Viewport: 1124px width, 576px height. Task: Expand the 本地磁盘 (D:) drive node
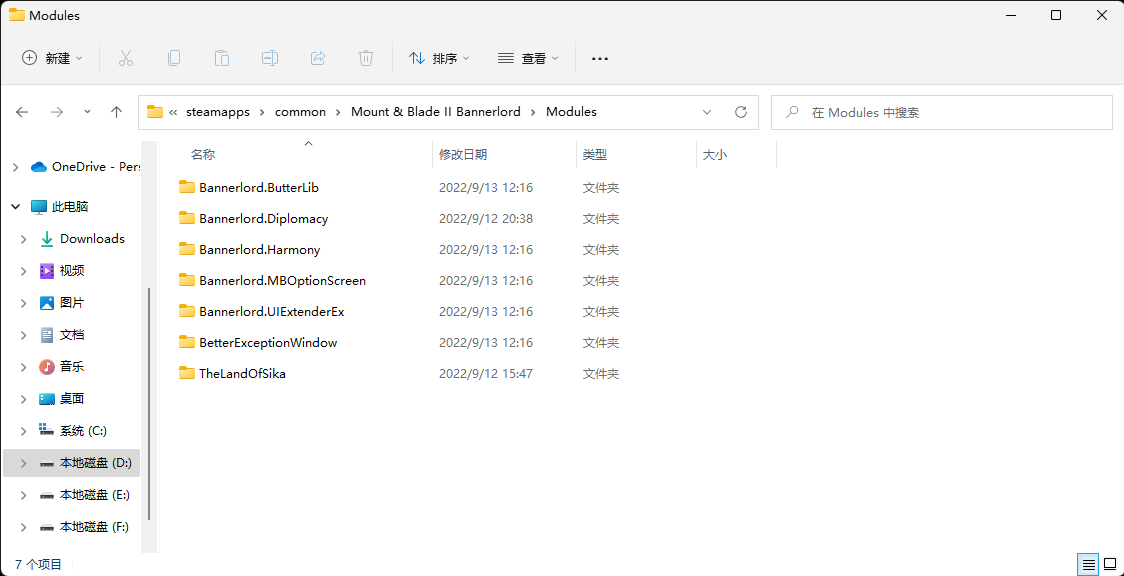coord(24,464)
